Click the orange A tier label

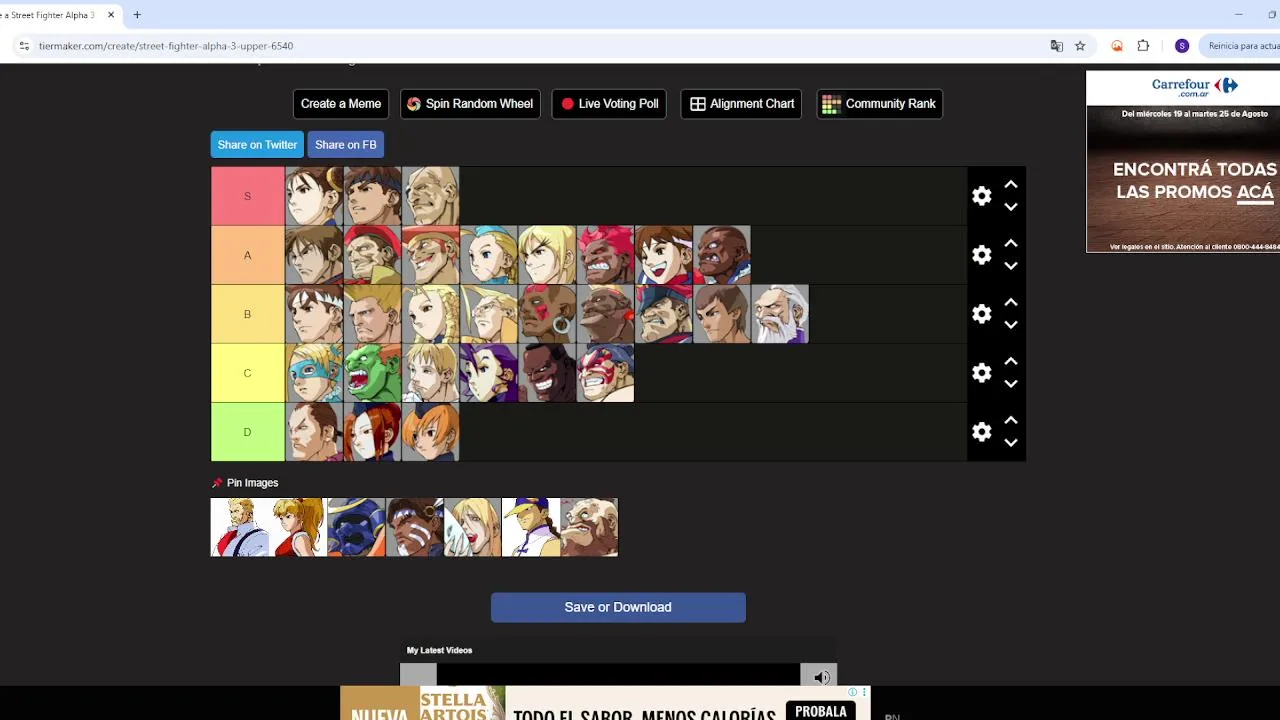point(248,255)
